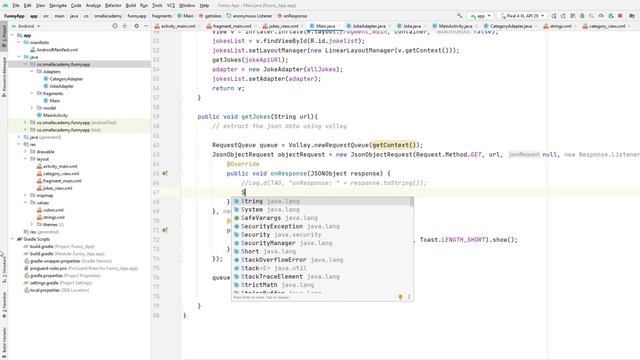
Task: Collapse the Adapters package
Action: click(32, 71)
